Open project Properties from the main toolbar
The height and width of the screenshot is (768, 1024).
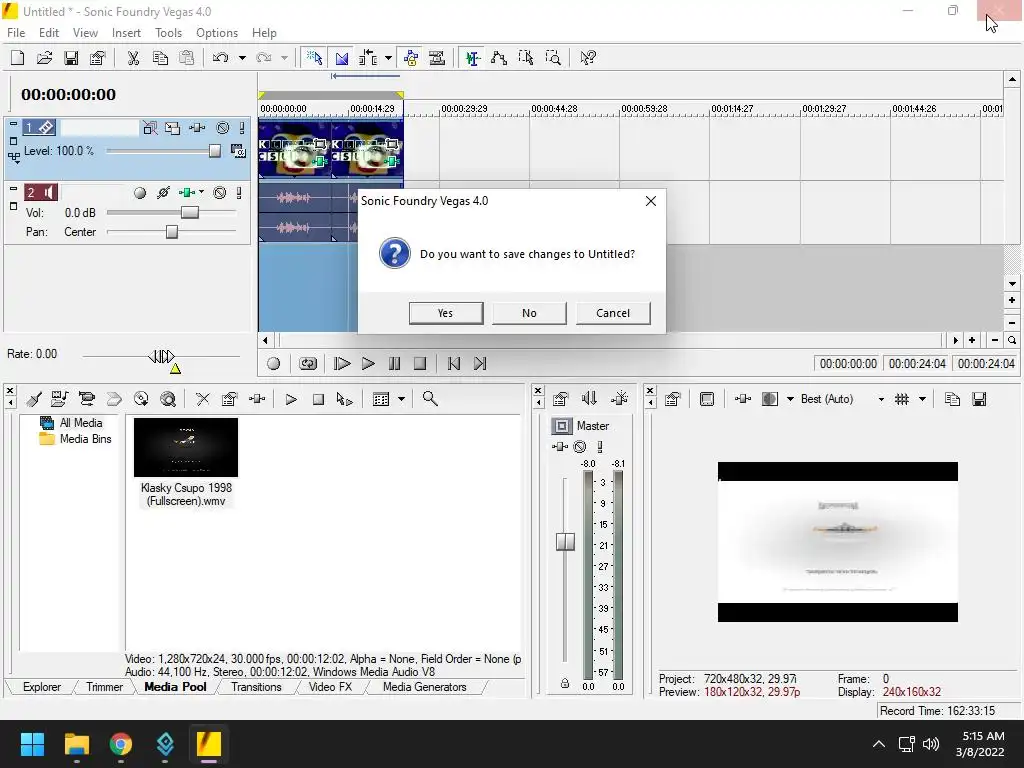pos(98,58)
